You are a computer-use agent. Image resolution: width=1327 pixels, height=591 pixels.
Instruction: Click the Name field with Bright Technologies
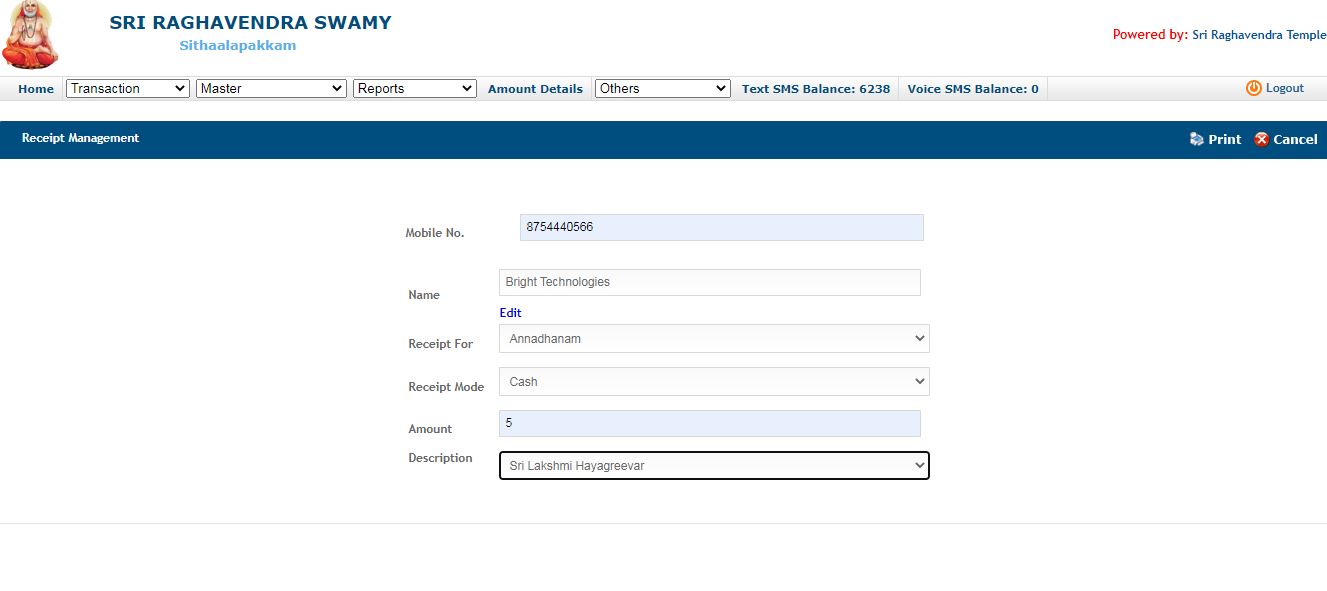[x=709, y=282]
